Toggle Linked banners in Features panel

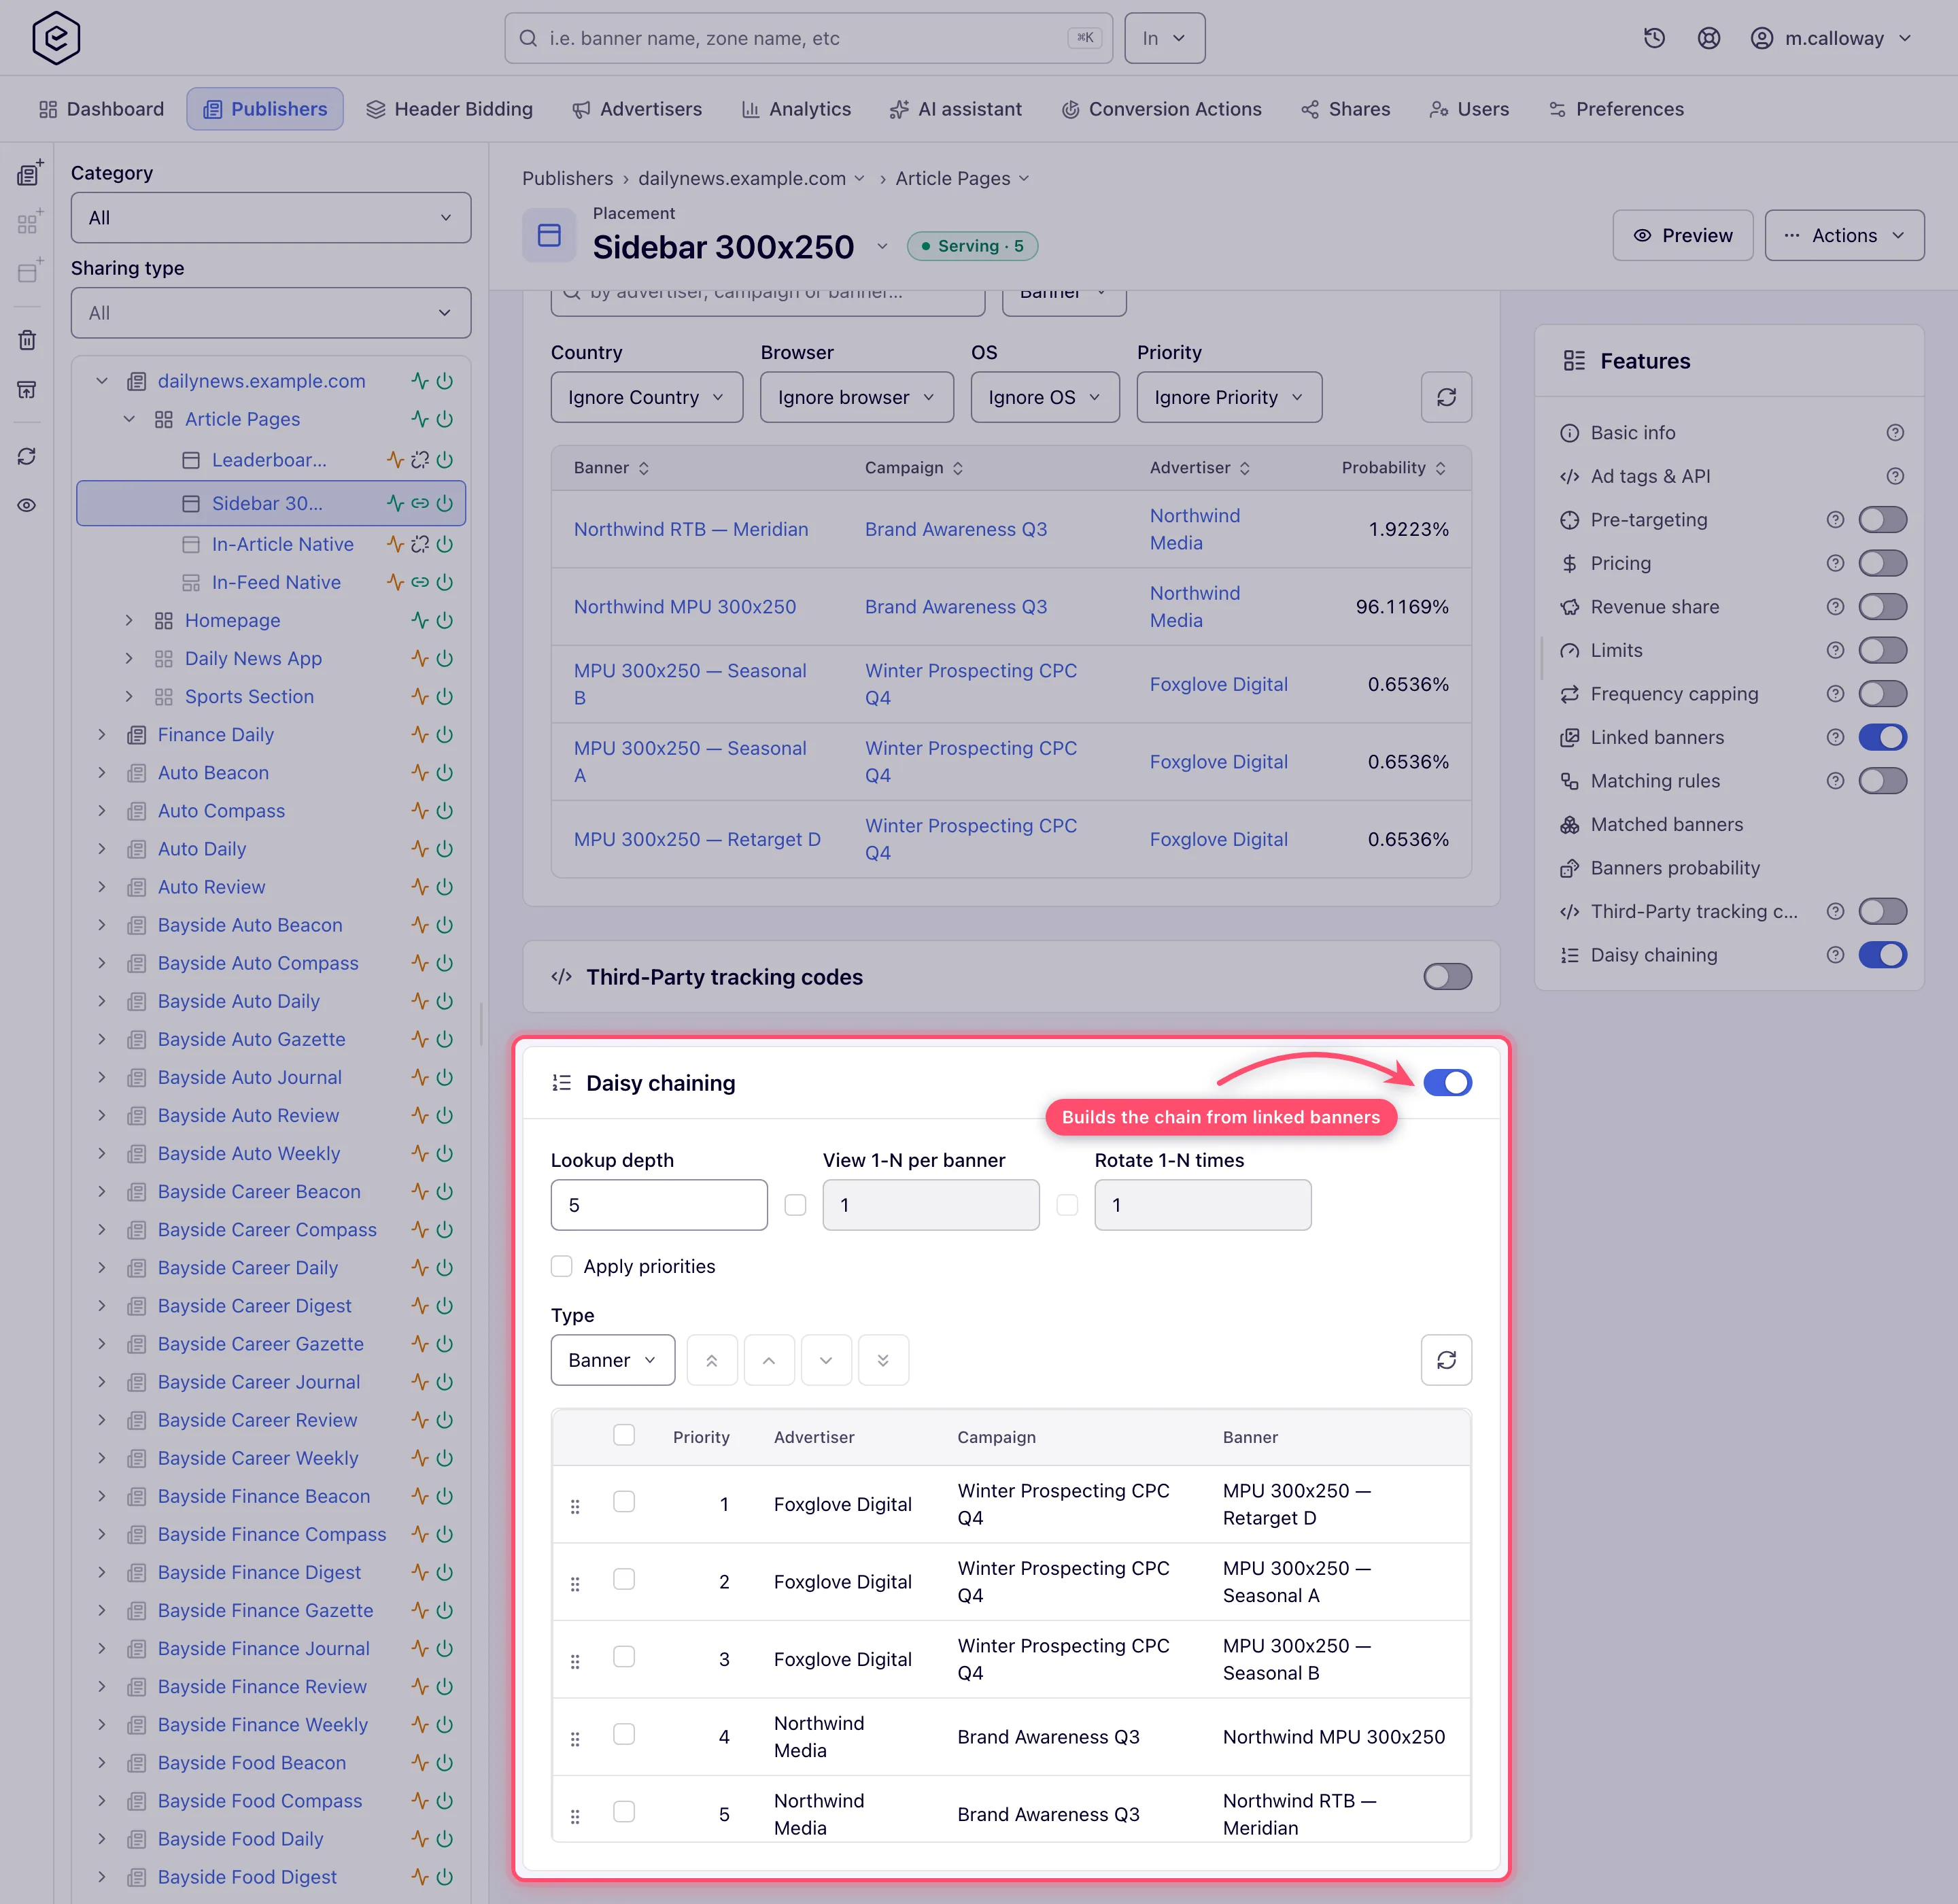pyautogui.click(x=1882, y=737)
